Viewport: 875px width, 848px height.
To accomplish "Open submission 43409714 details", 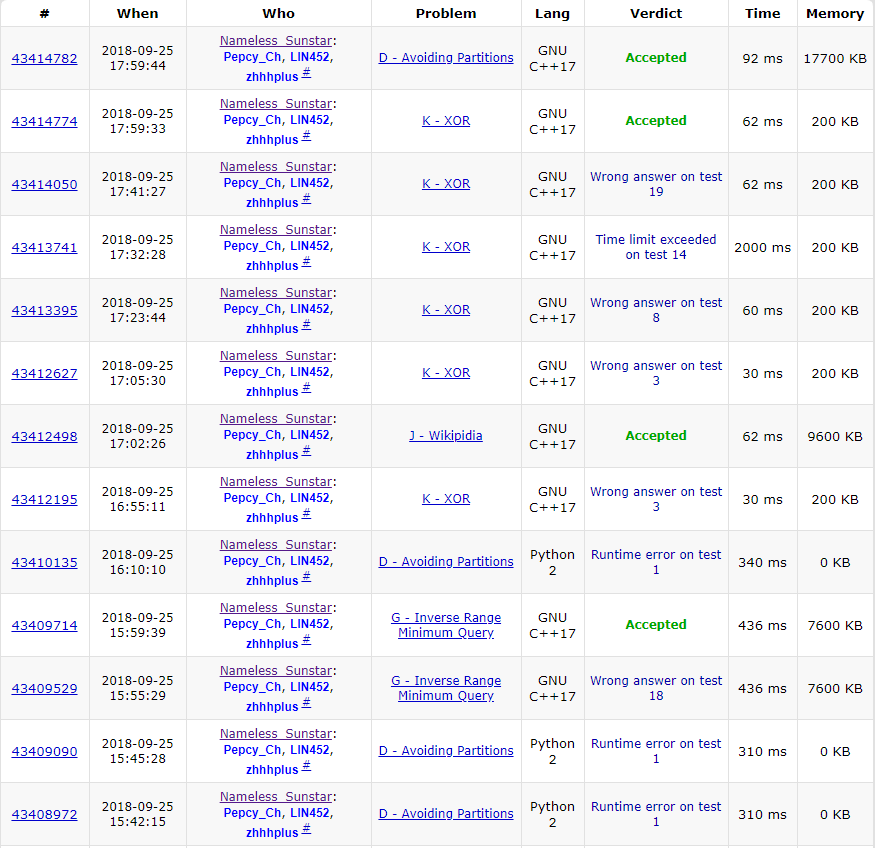I will click(44, 625).
